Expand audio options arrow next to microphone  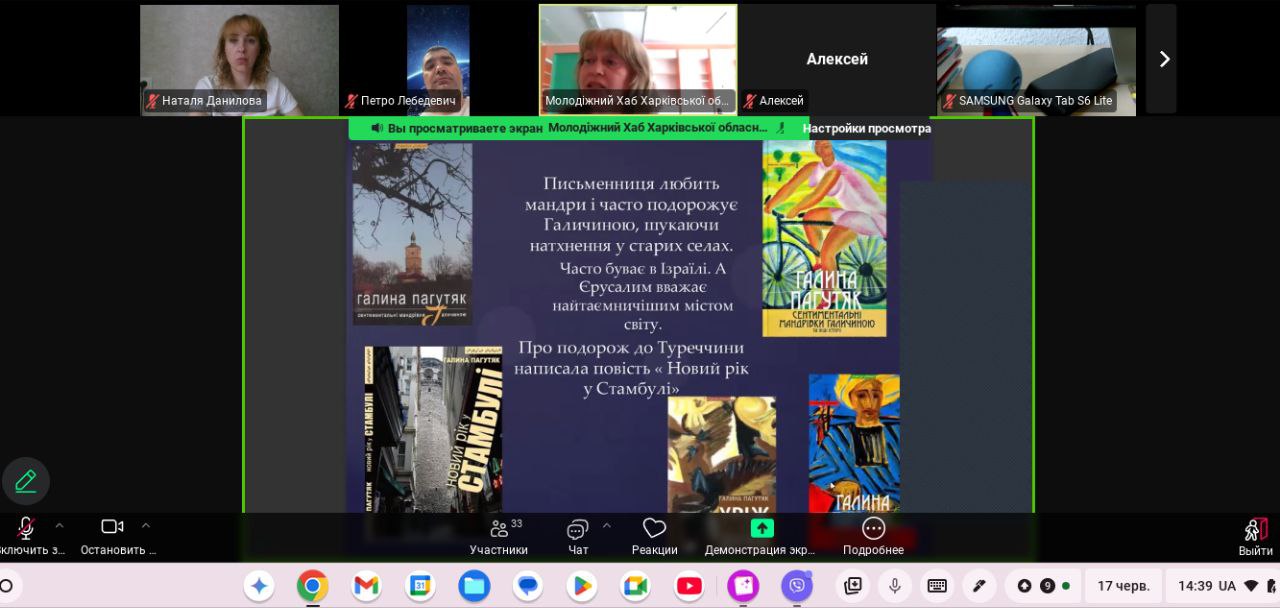click(x=59, y=525)
